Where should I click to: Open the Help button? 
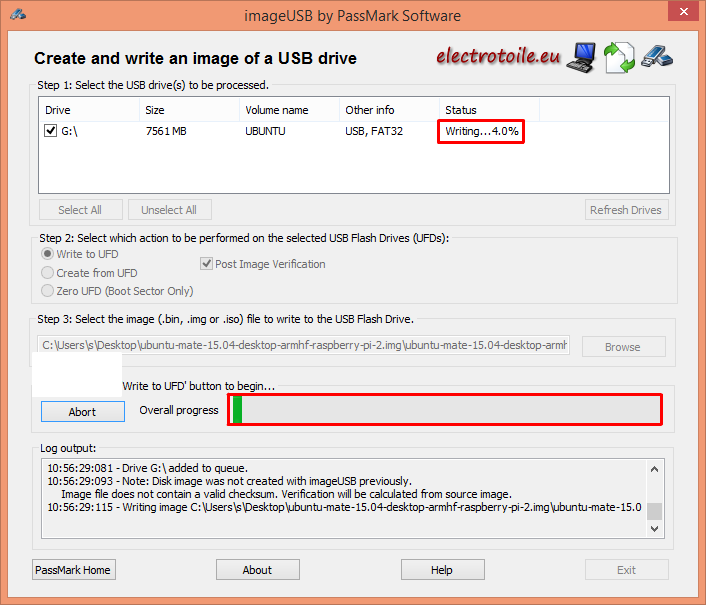[x=443, y=570]
